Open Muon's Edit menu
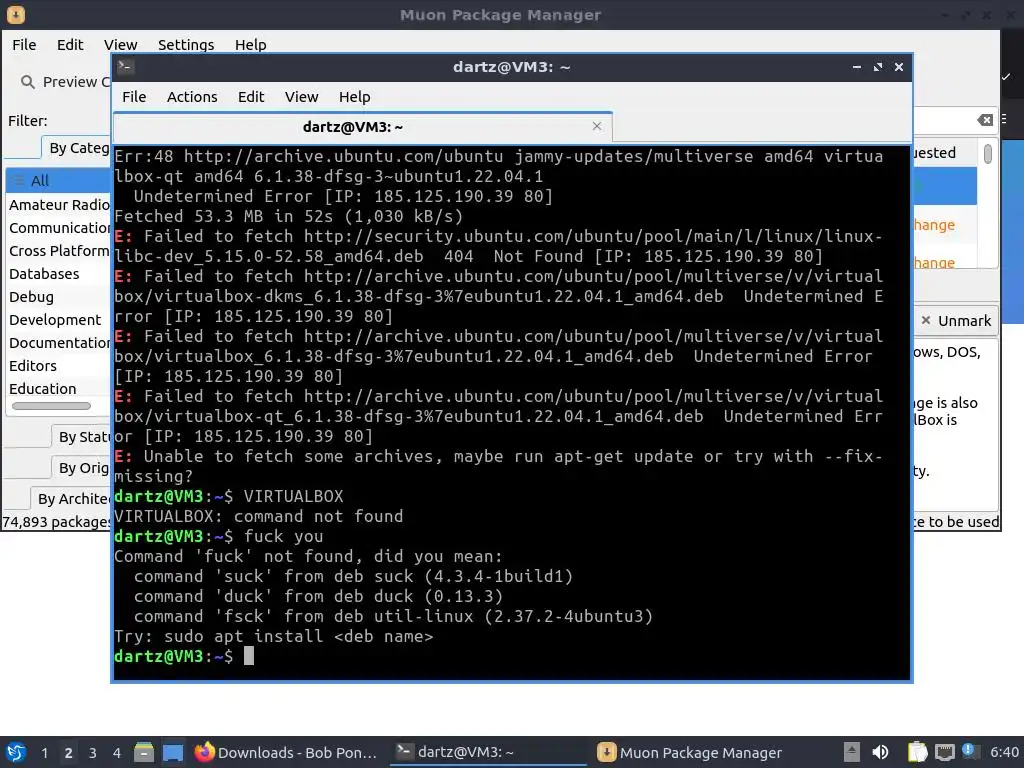 [x=70, y=44]
